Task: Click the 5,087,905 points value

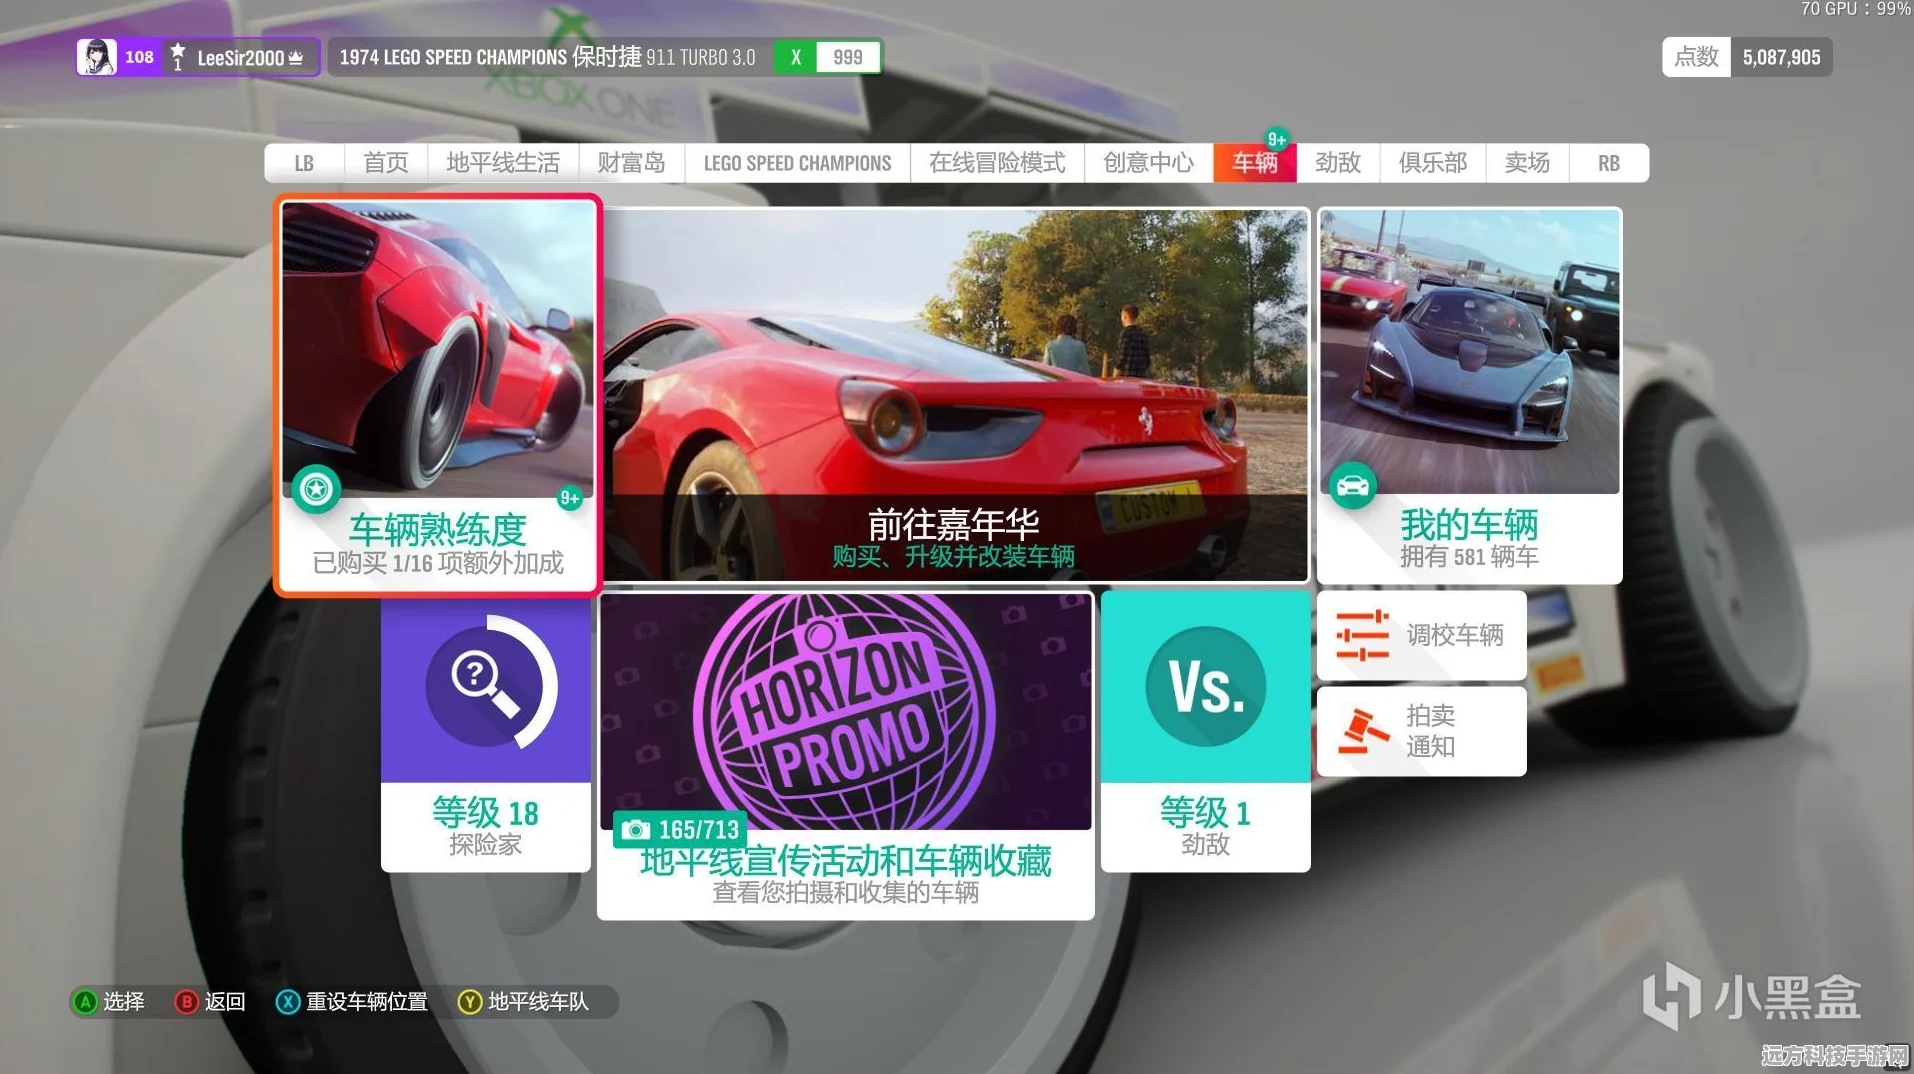Action: [1781, 57]
